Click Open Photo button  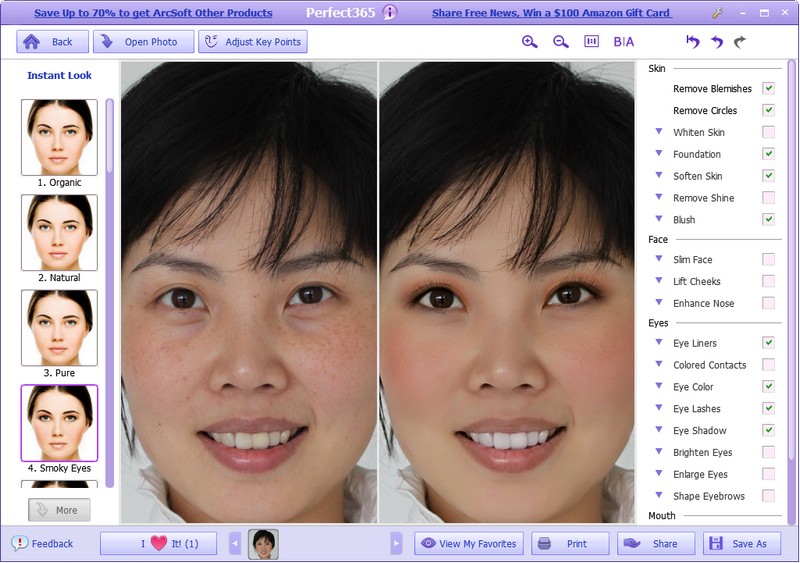pos(143,42)
